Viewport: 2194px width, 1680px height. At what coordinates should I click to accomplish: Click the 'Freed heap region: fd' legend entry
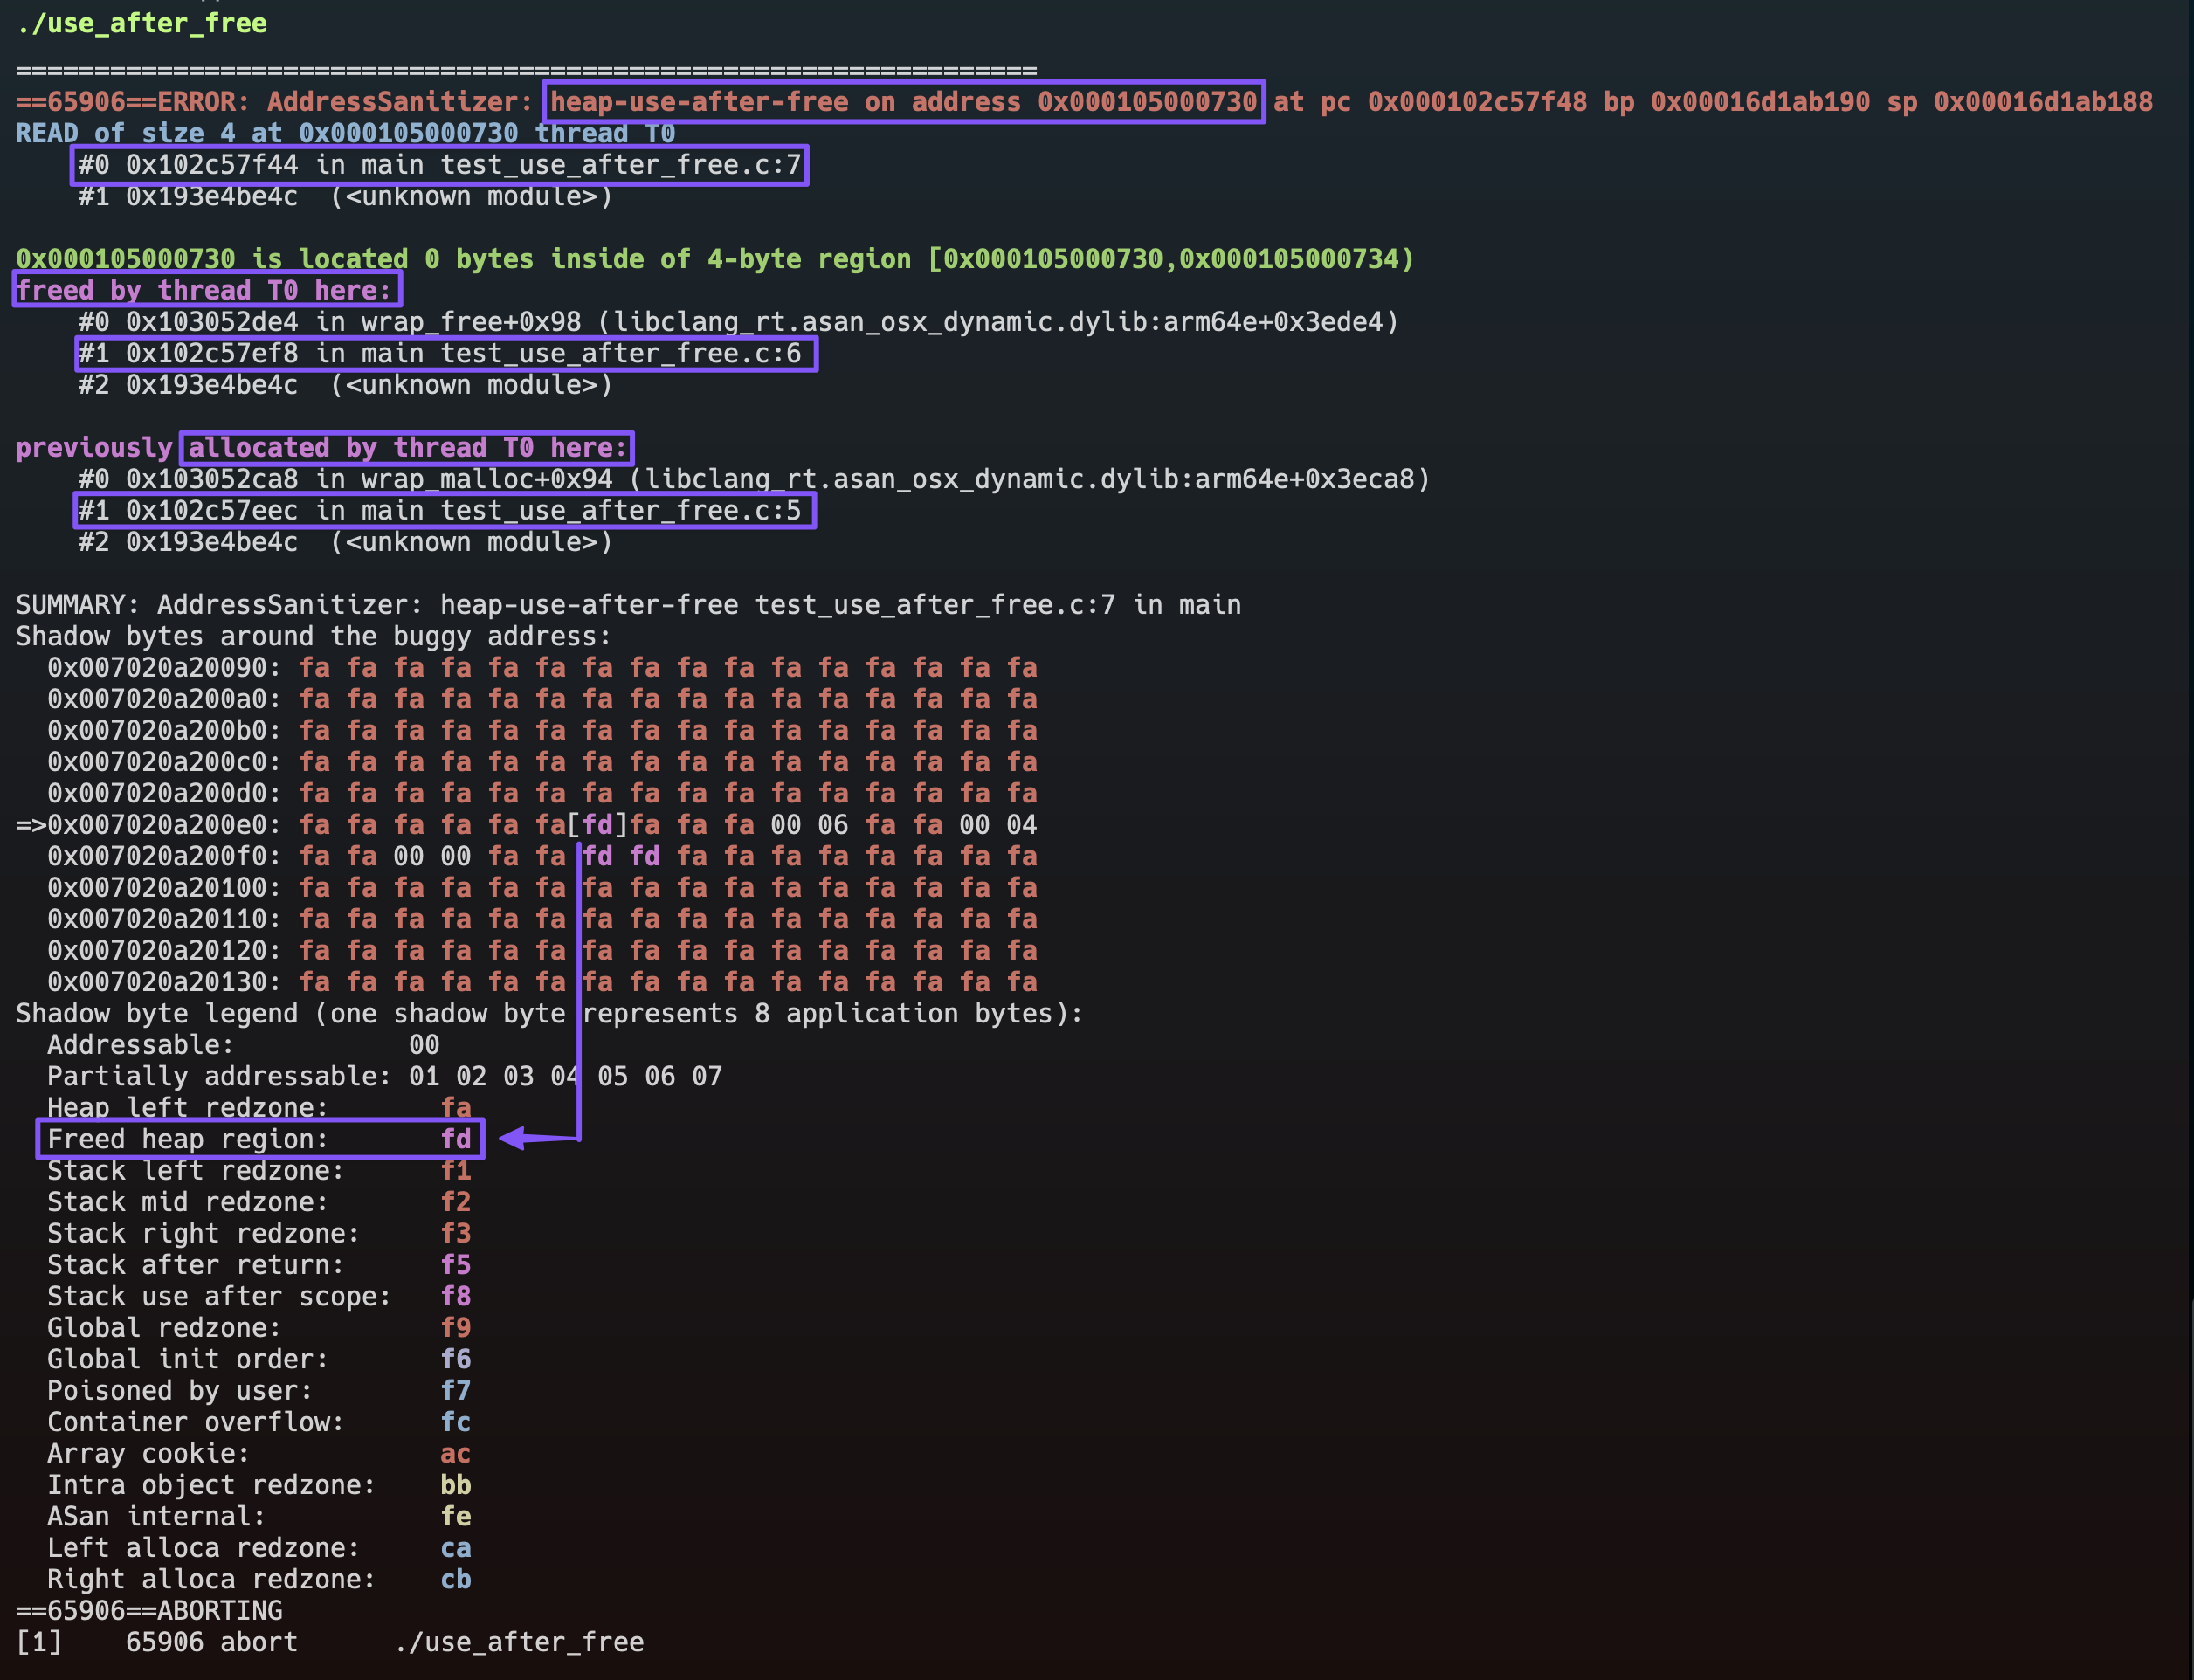point(260,1139)
